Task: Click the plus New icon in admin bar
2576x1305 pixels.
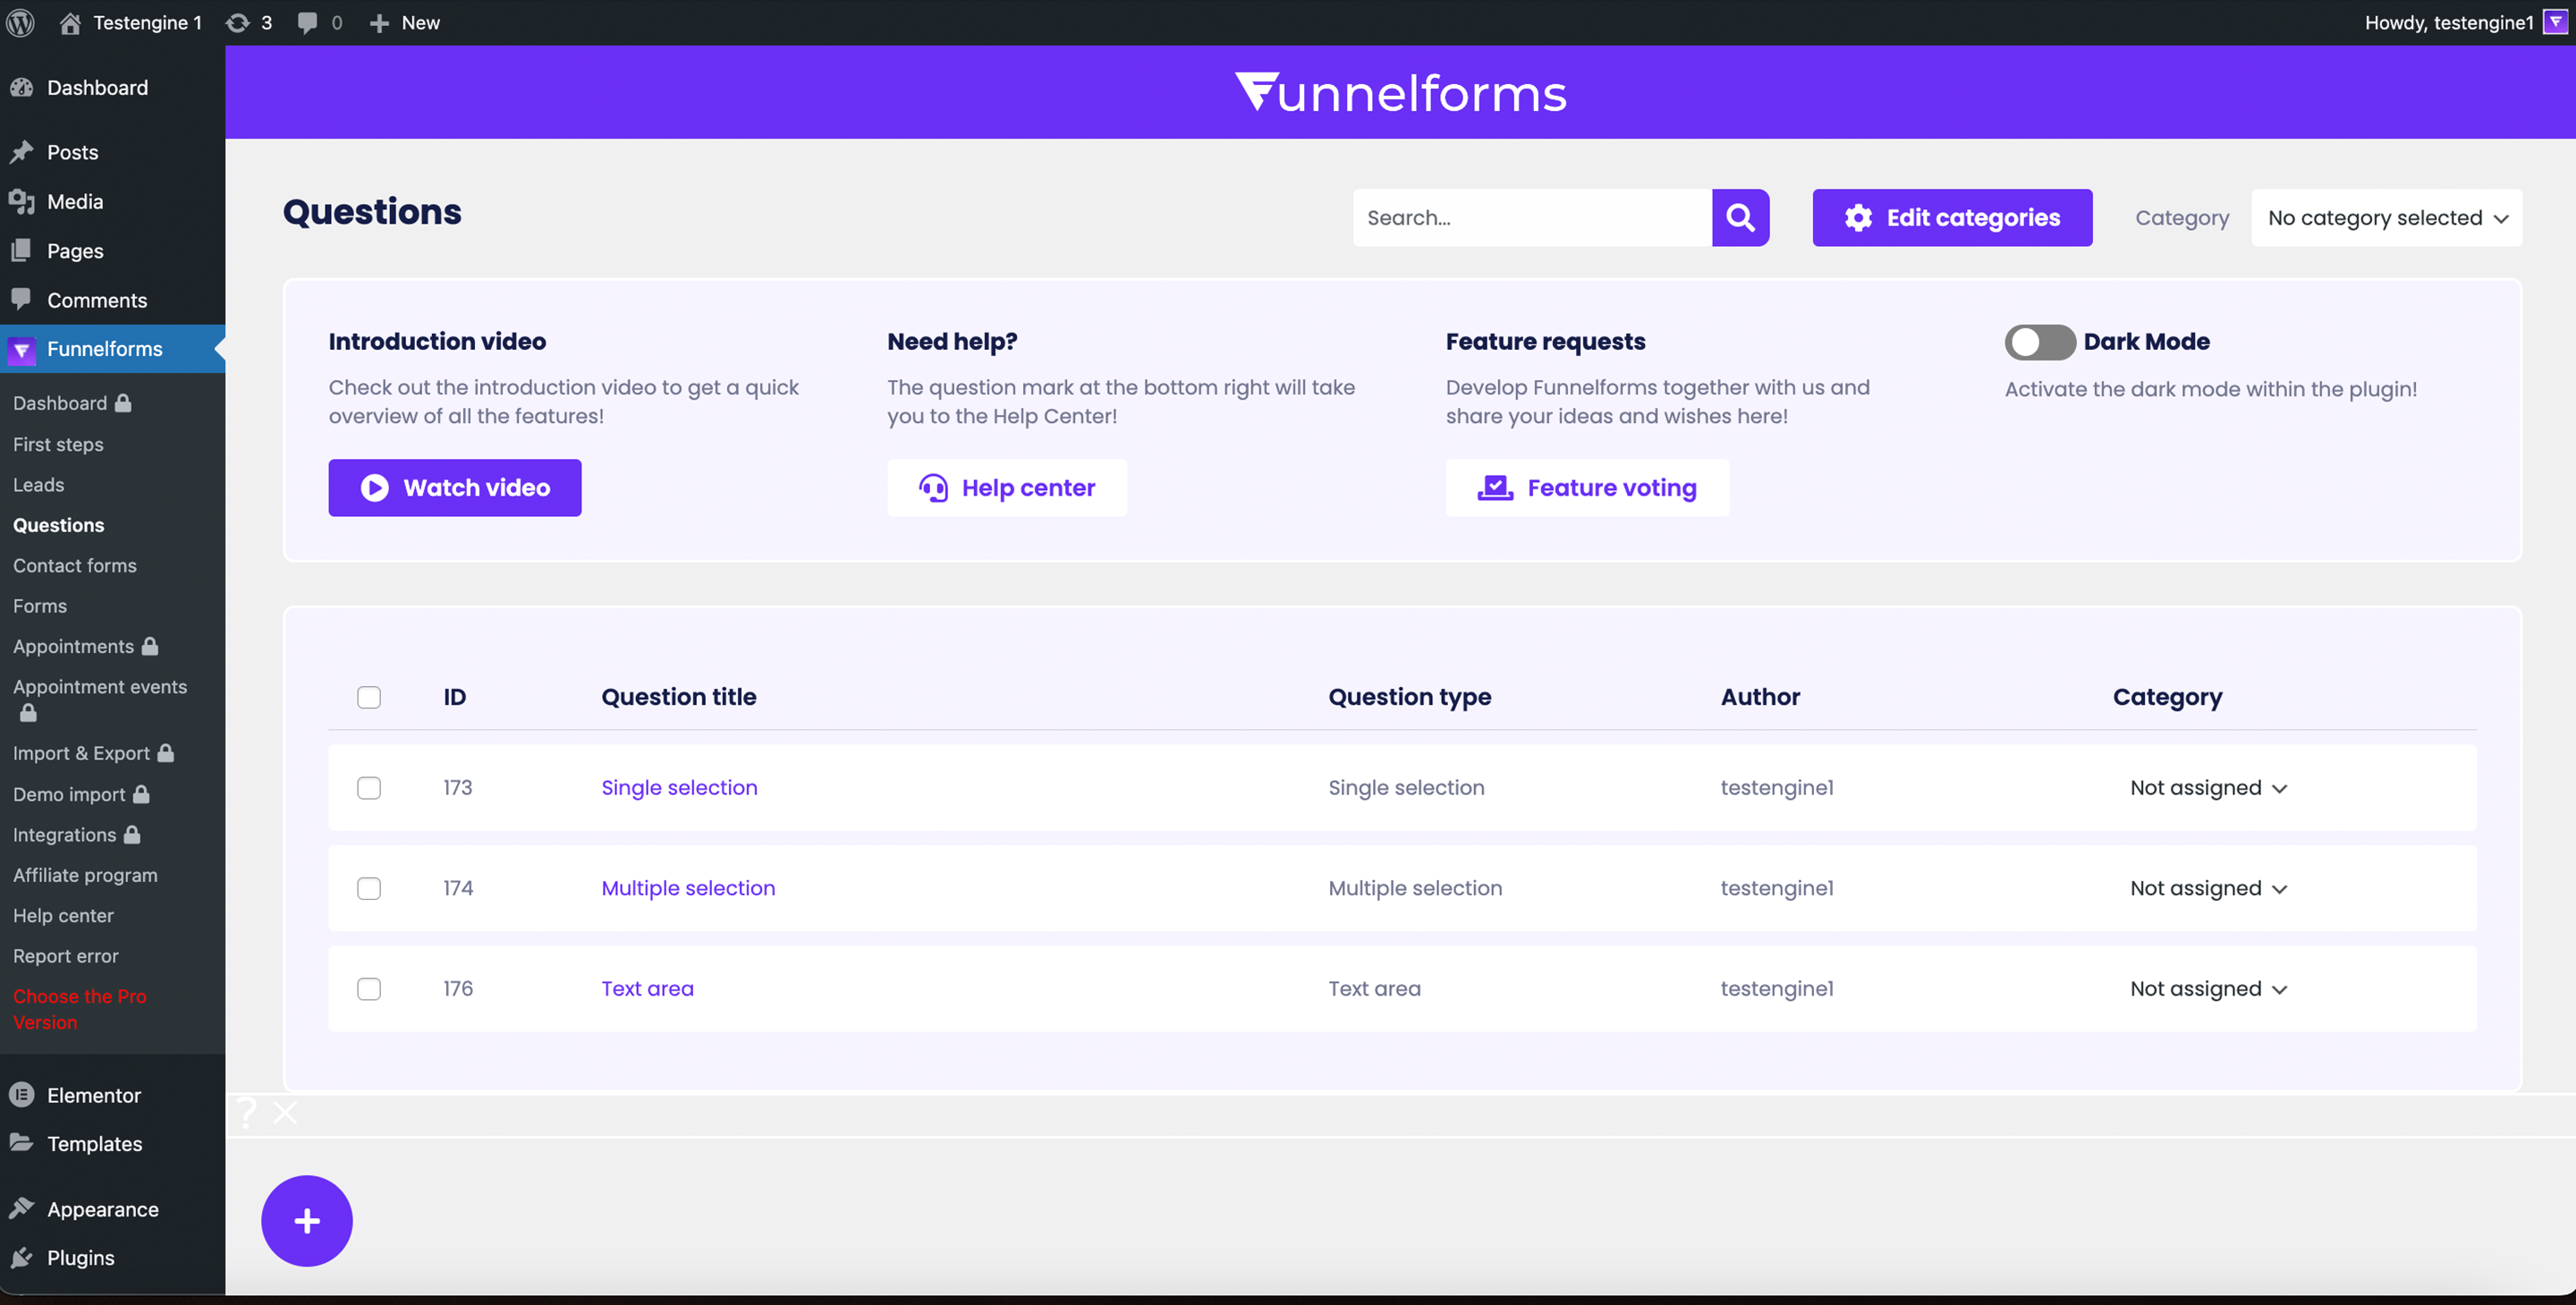Action: pos(379,22)
